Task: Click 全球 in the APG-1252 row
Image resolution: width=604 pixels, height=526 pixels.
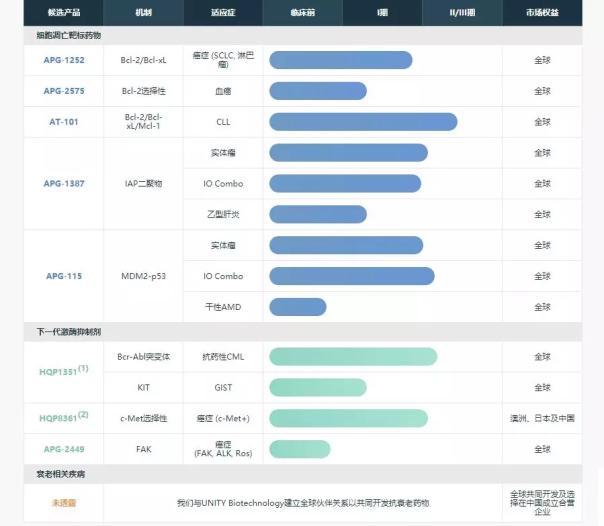Action: (x=542, y=60)
